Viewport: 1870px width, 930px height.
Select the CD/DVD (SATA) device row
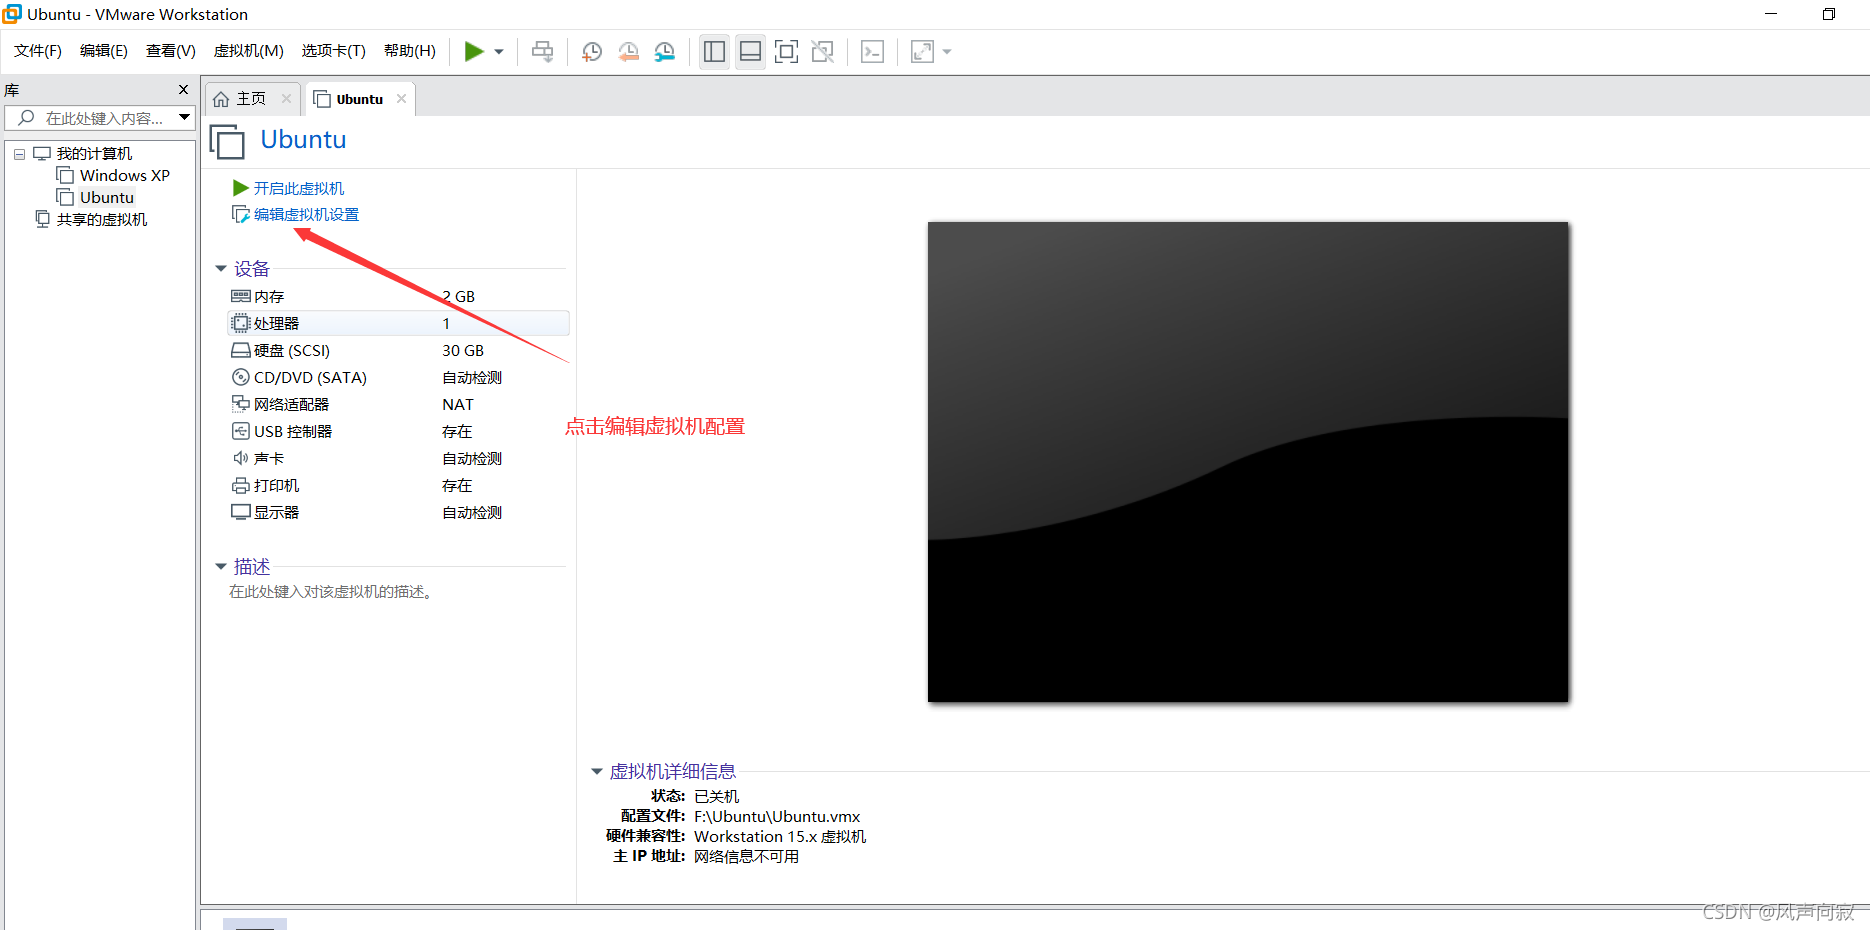coord(398,378)
